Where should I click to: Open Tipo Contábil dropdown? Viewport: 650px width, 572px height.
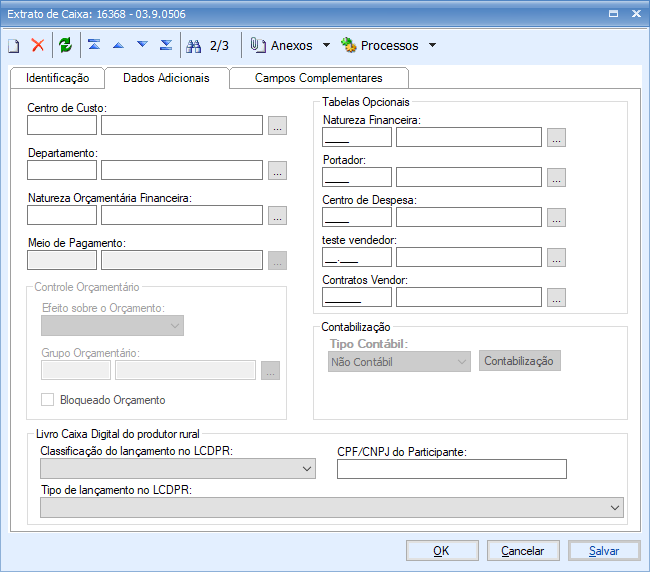tap(399, 362)
